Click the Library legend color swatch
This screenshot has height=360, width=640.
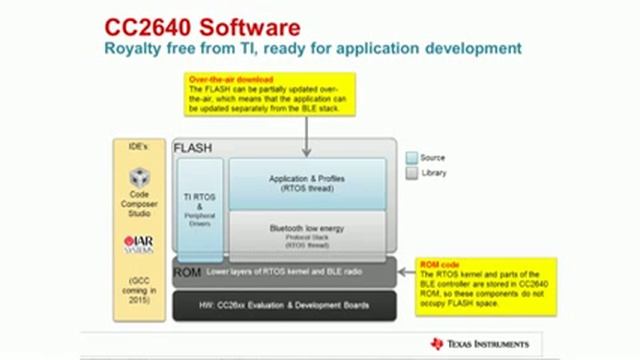[x=412, y=173]
